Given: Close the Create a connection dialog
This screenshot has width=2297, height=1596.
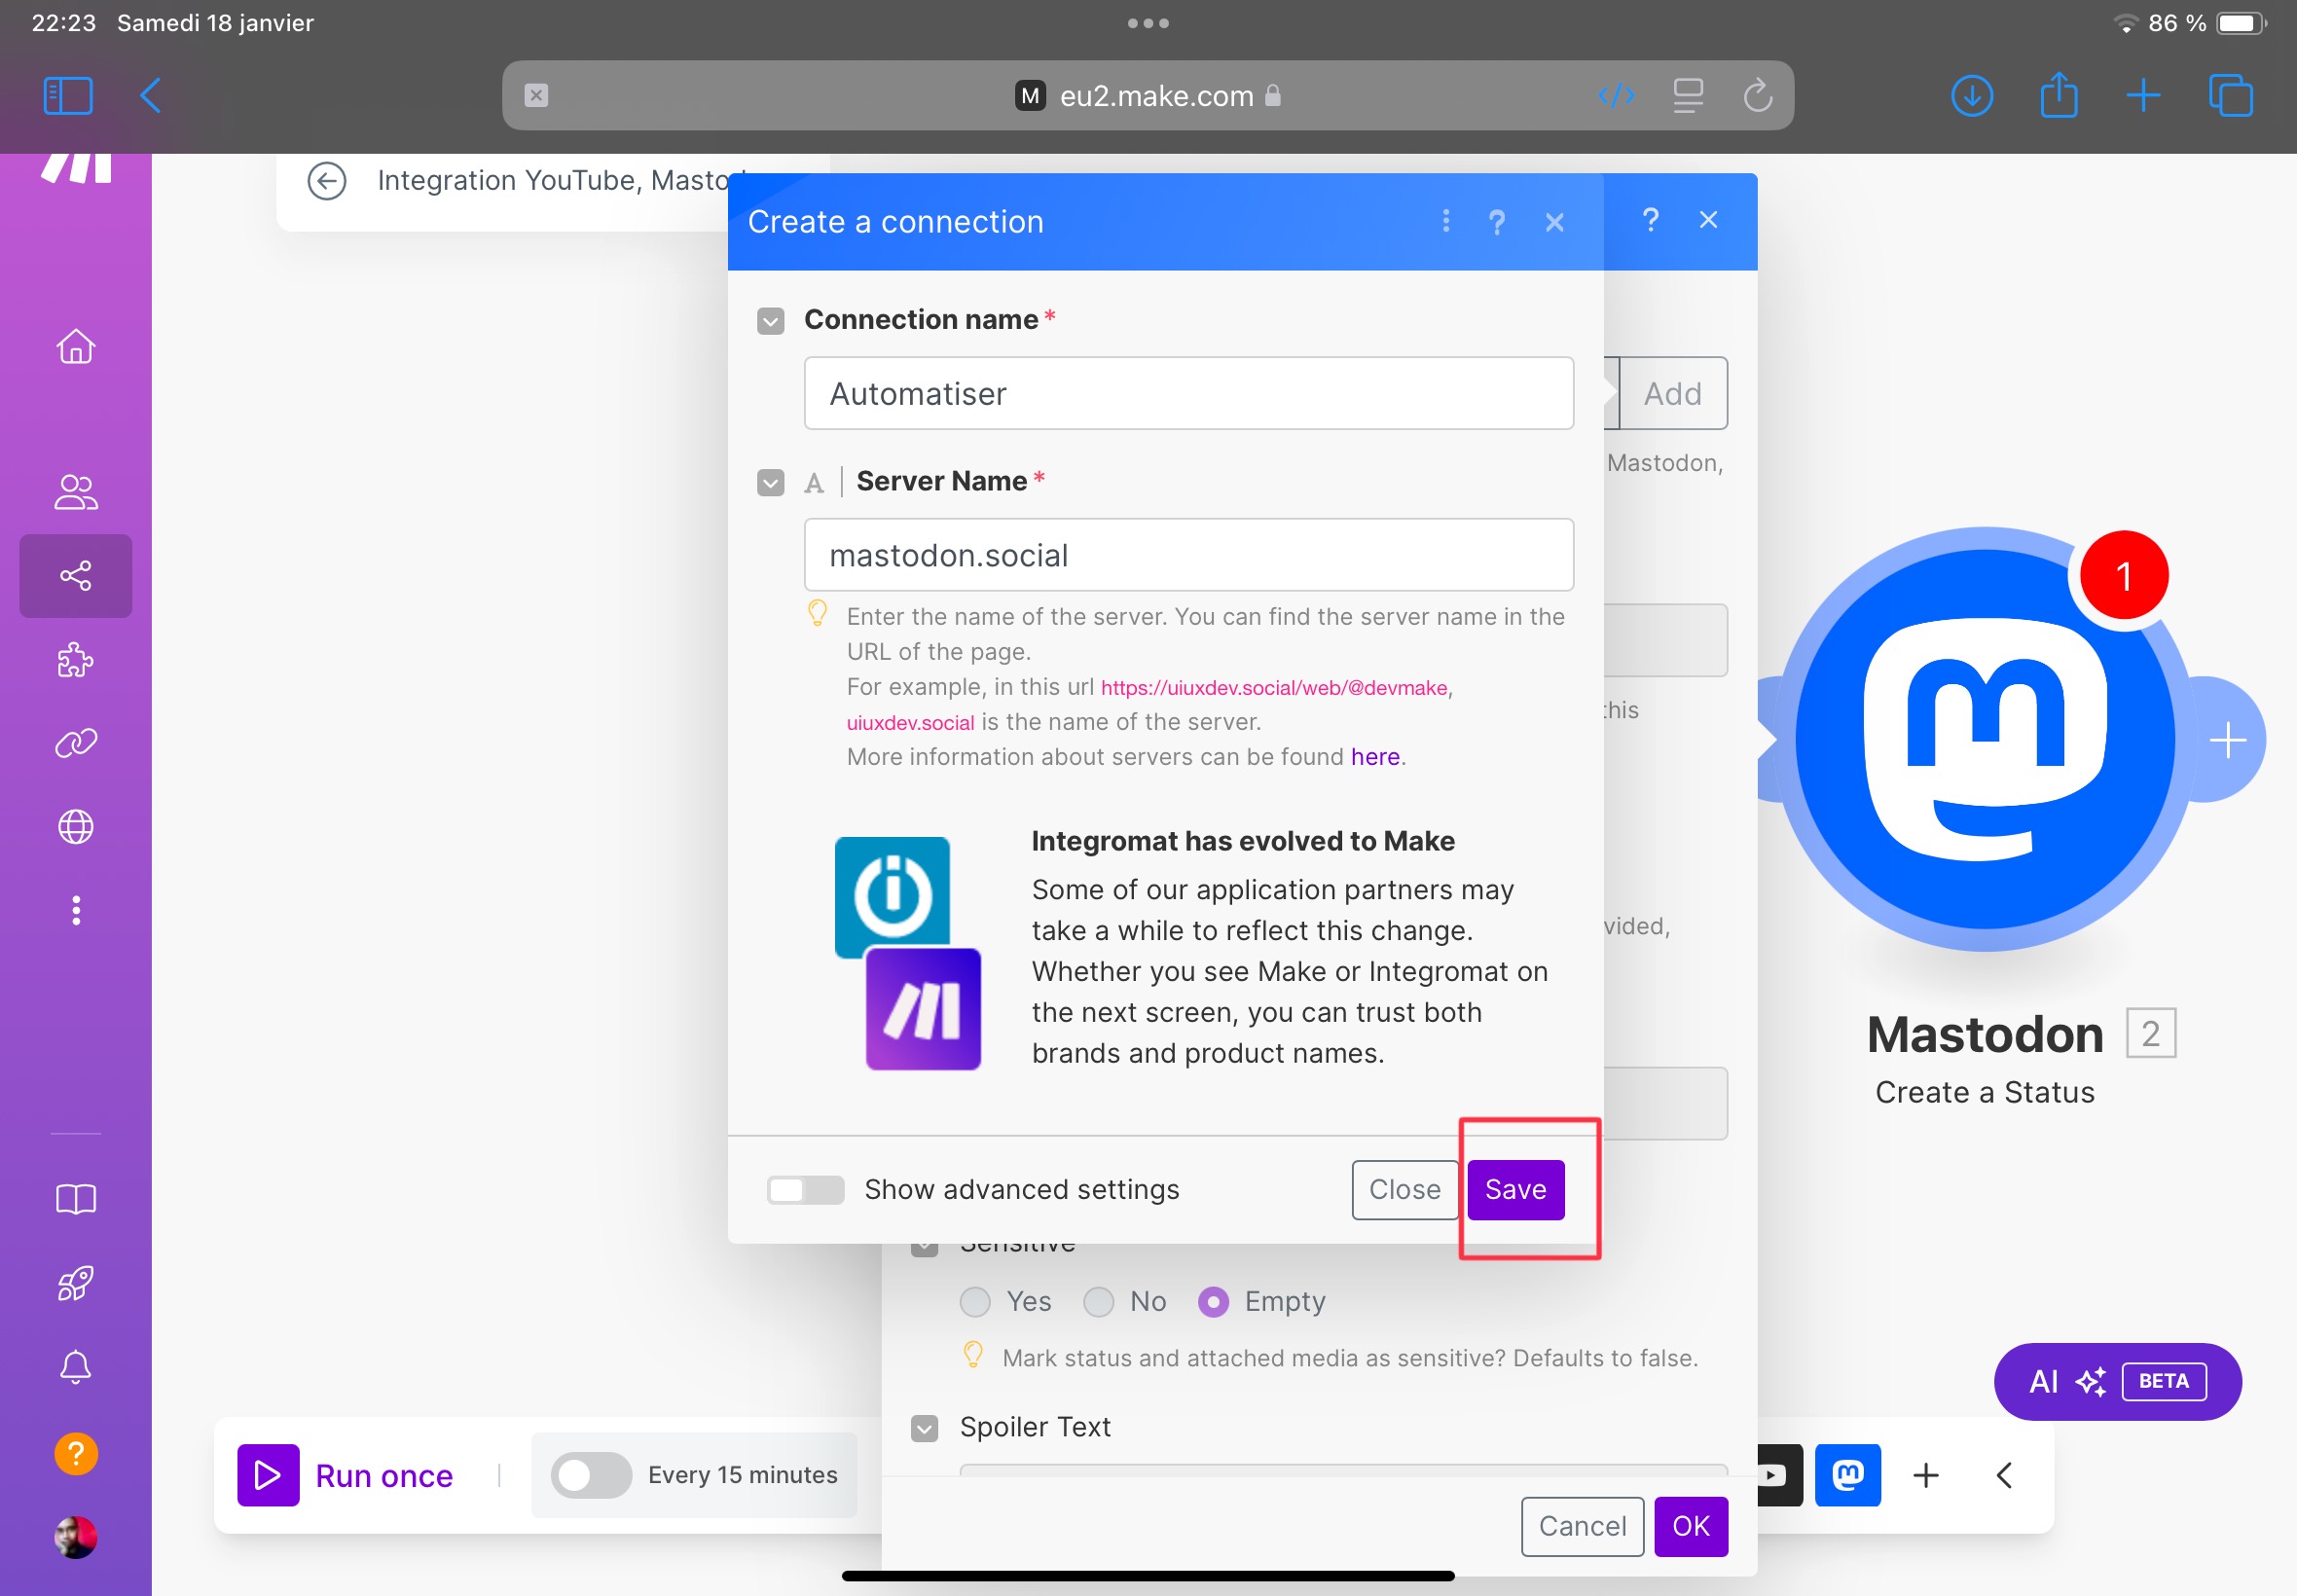Looking at the screenshot, I should (x=1554, y=222).
